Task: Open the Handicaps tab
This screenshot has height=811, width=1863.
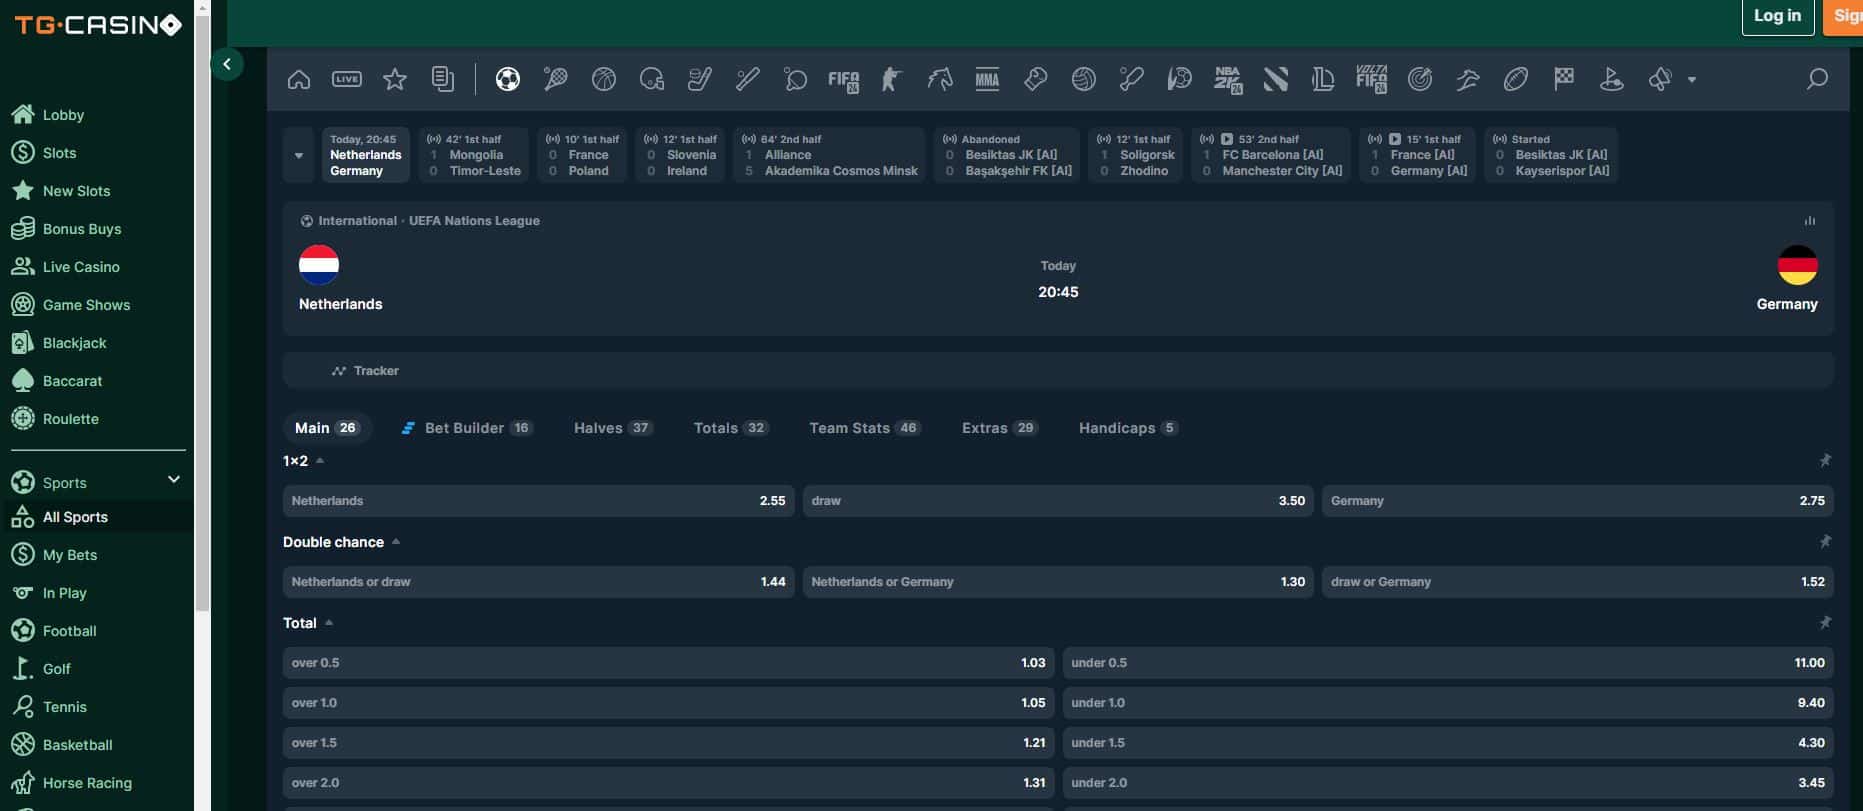Action: pyautogui.click(x=1128, y=427)
